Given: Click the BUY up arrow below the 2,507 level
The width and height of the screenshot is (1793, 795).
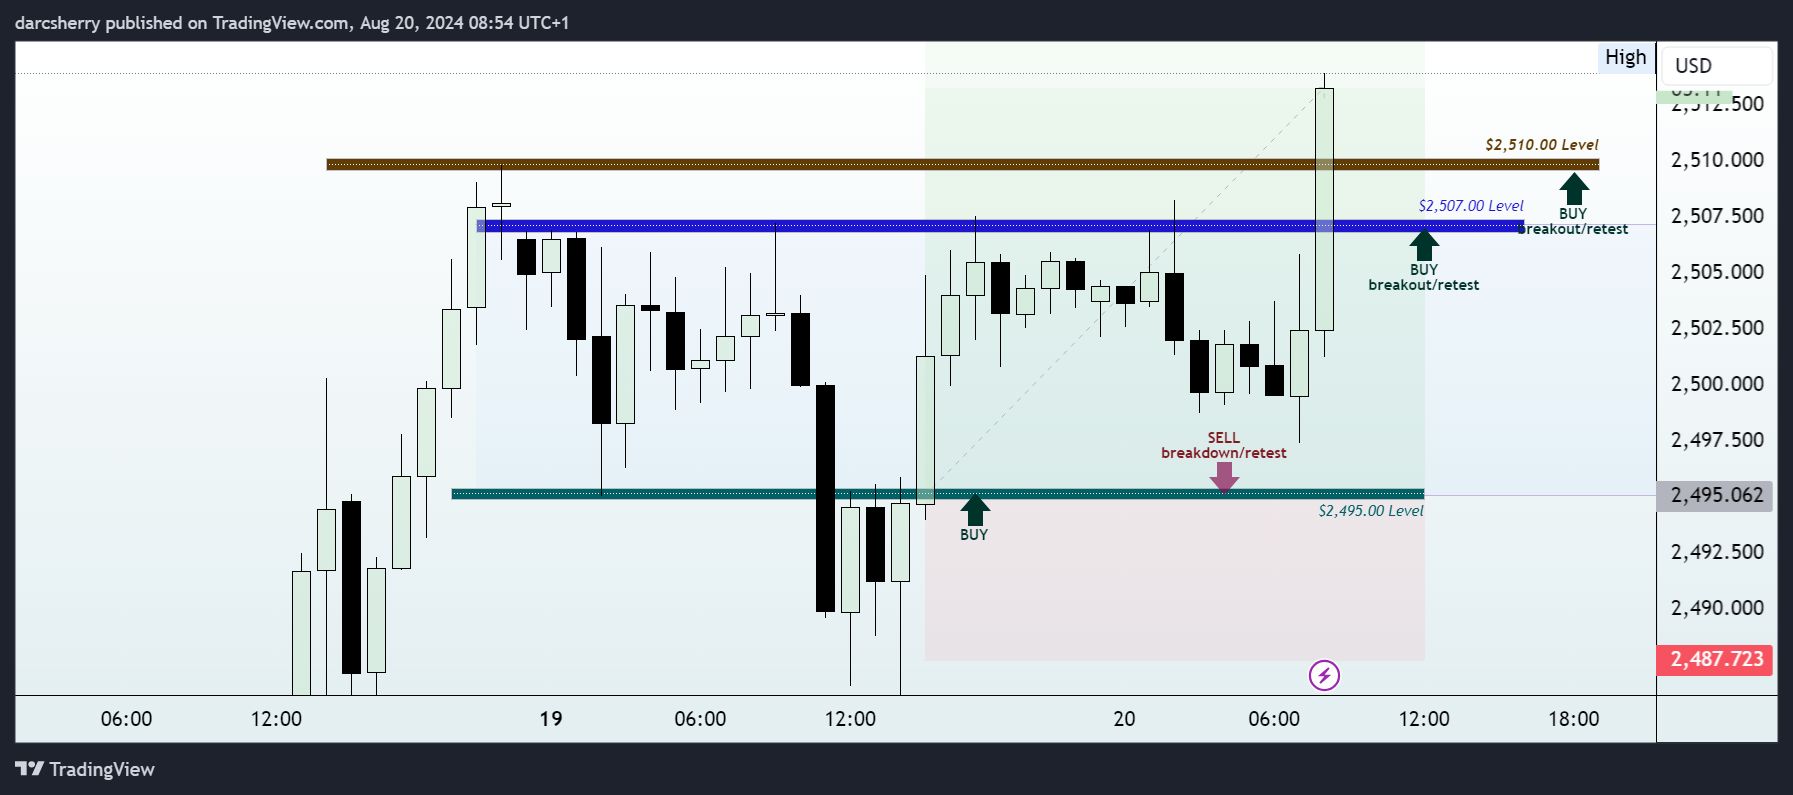Looking at the screenshot, I should tap(1424, 246).
